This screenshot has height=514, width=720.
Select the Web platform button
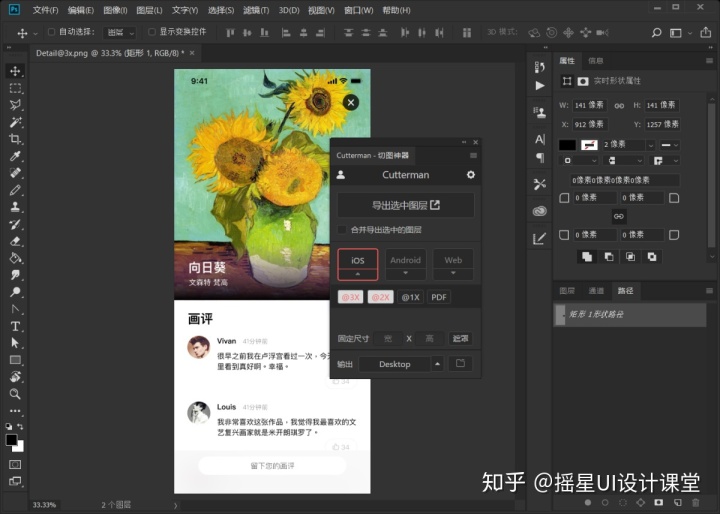click(x=453, y=260)
